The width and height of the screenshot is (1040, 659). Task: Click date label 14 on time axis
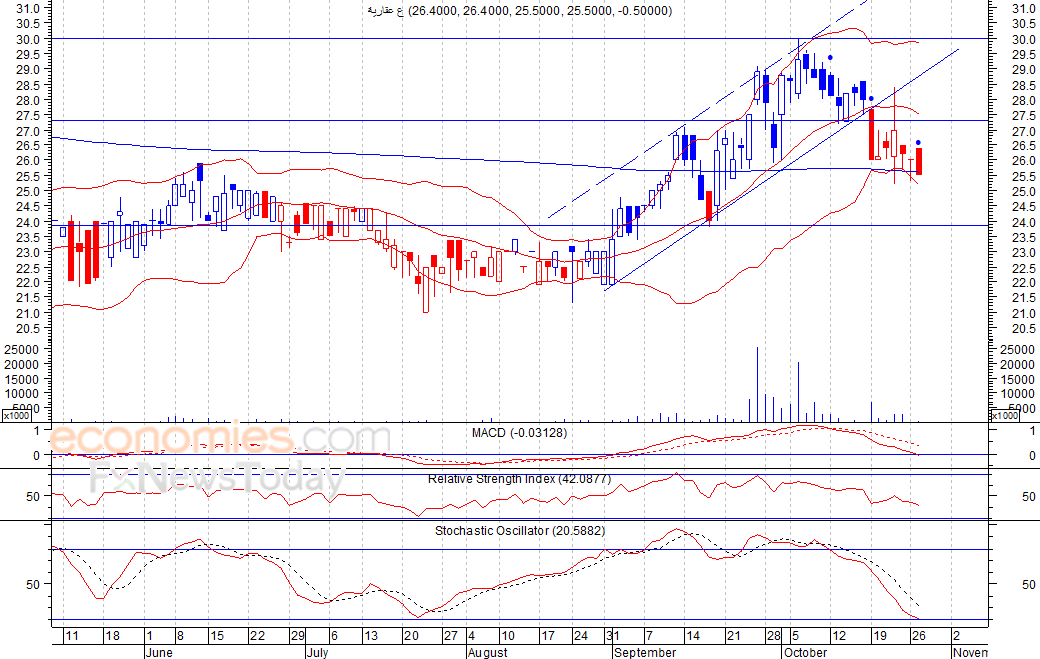(x=693, y=636)
